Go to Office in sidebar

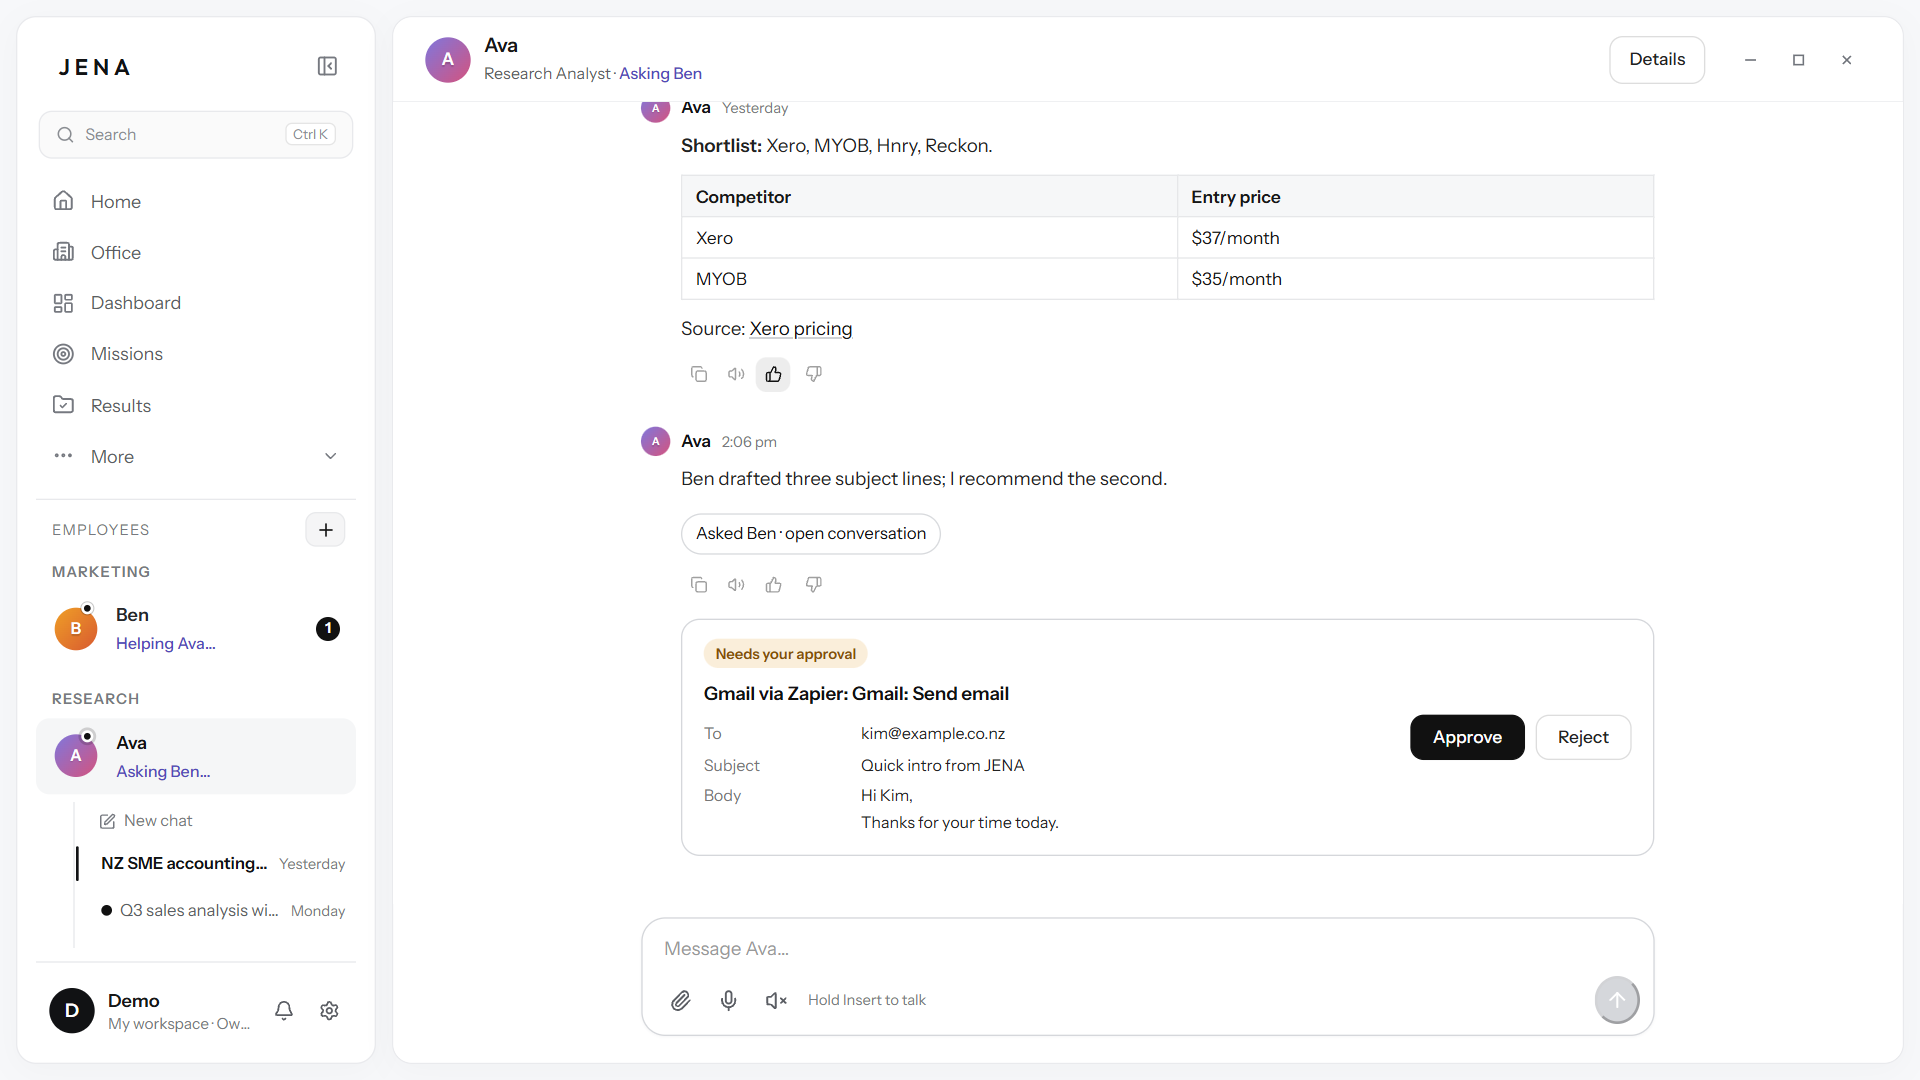196,252
